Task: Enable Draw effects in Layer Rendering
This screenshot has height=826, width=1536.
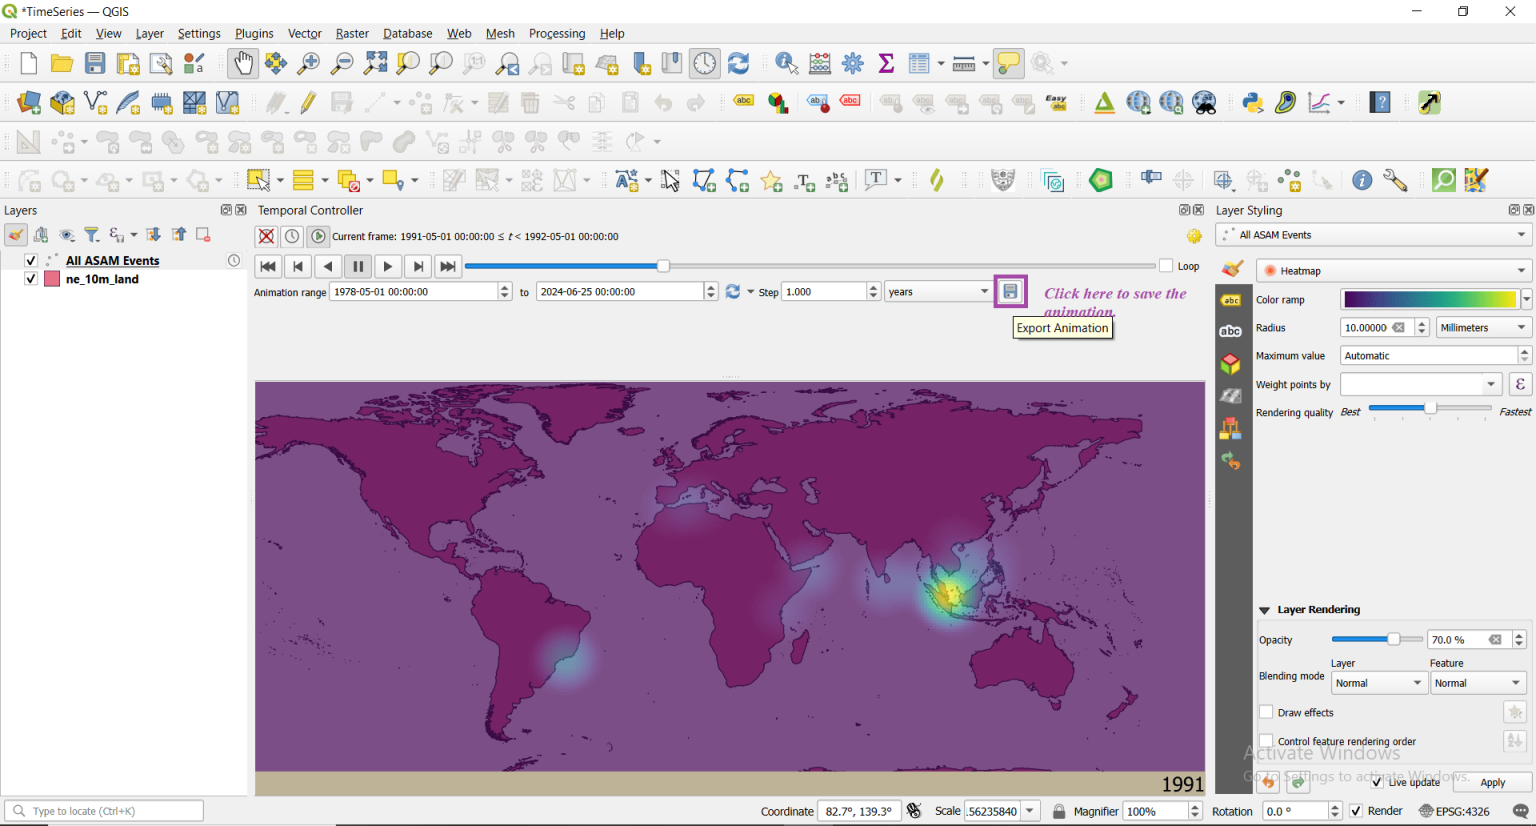Action: coord(1266,712)
